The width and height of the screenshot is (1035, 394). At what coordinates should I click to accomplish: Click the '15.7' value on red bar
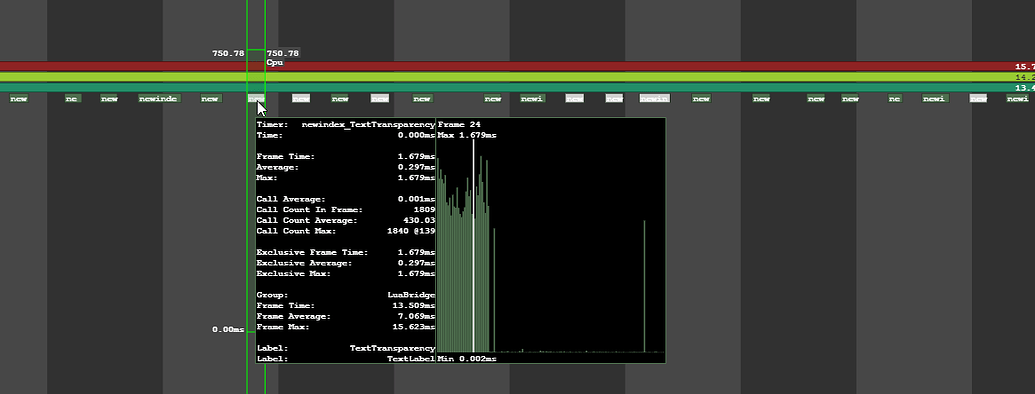point(1025,67)
